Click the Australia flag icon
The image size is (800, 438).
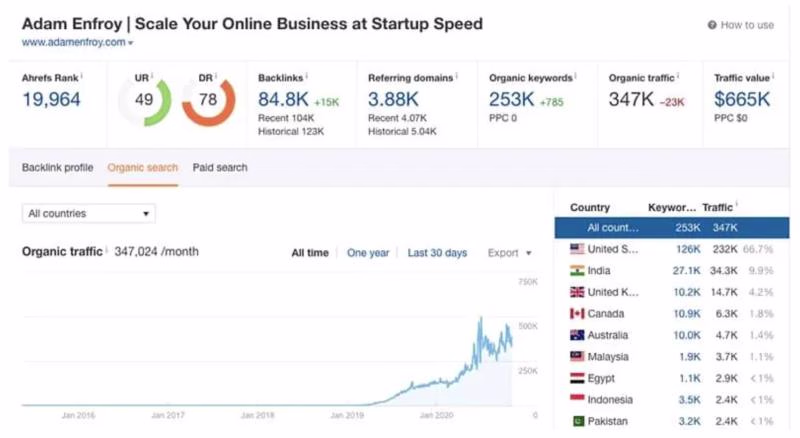[x=577, y=335]
